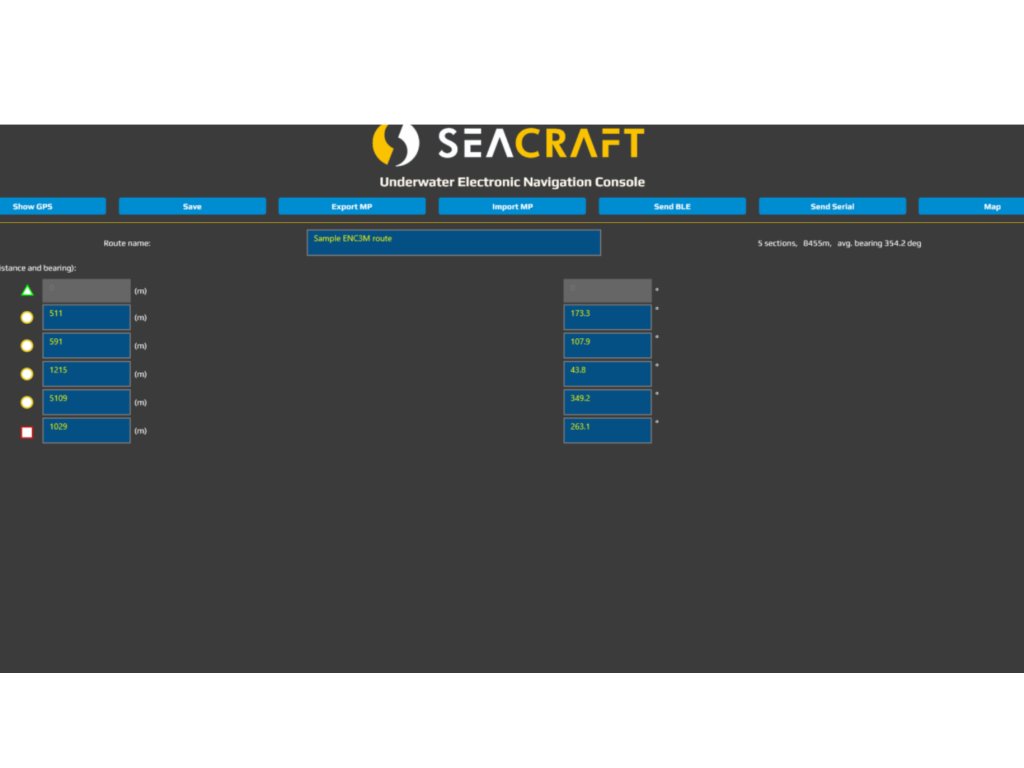This screenshot has height=768, width=1024.
Task: Select yellow waypoint marker beside 5109
Action: [27, 402]
